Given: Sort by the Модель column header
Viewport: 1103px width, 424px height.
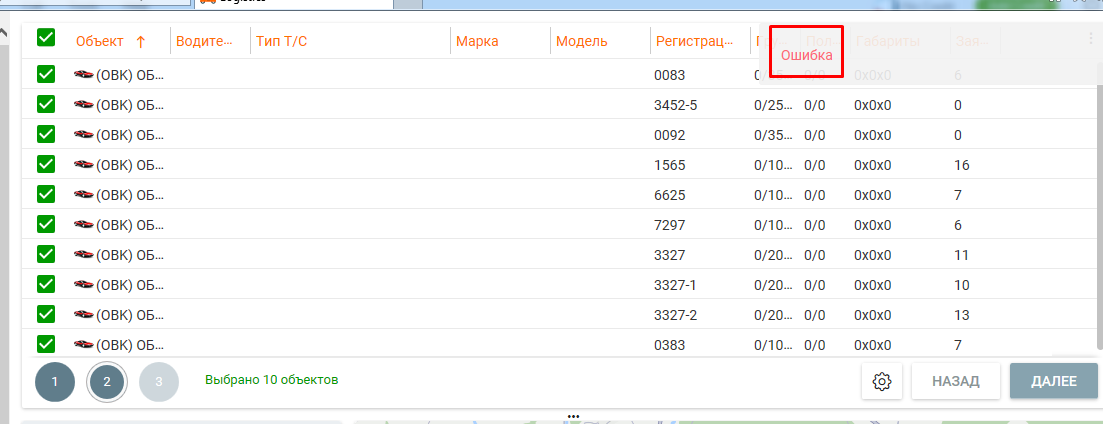Looking at the screenshot, I should click(581, 41).
